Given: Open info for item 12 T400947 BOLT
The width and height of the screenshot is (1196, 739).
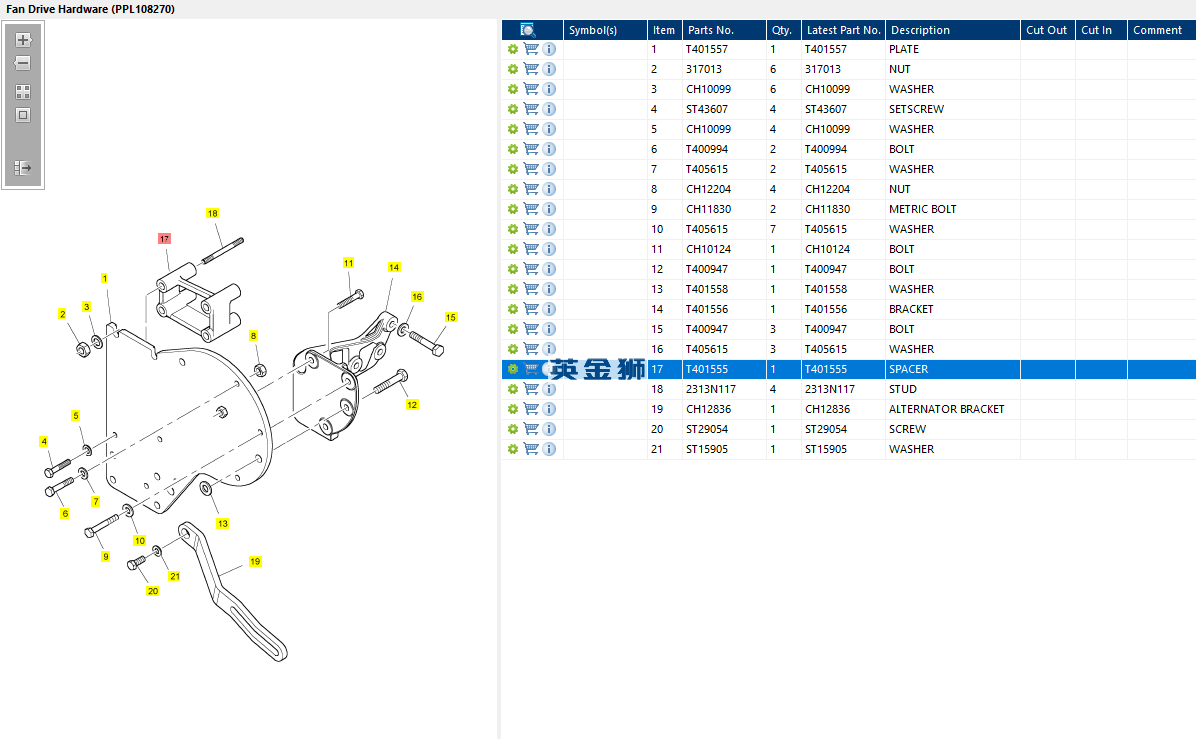Looking at the screenshot, I should pyautogui.click(x=549, y=269).
